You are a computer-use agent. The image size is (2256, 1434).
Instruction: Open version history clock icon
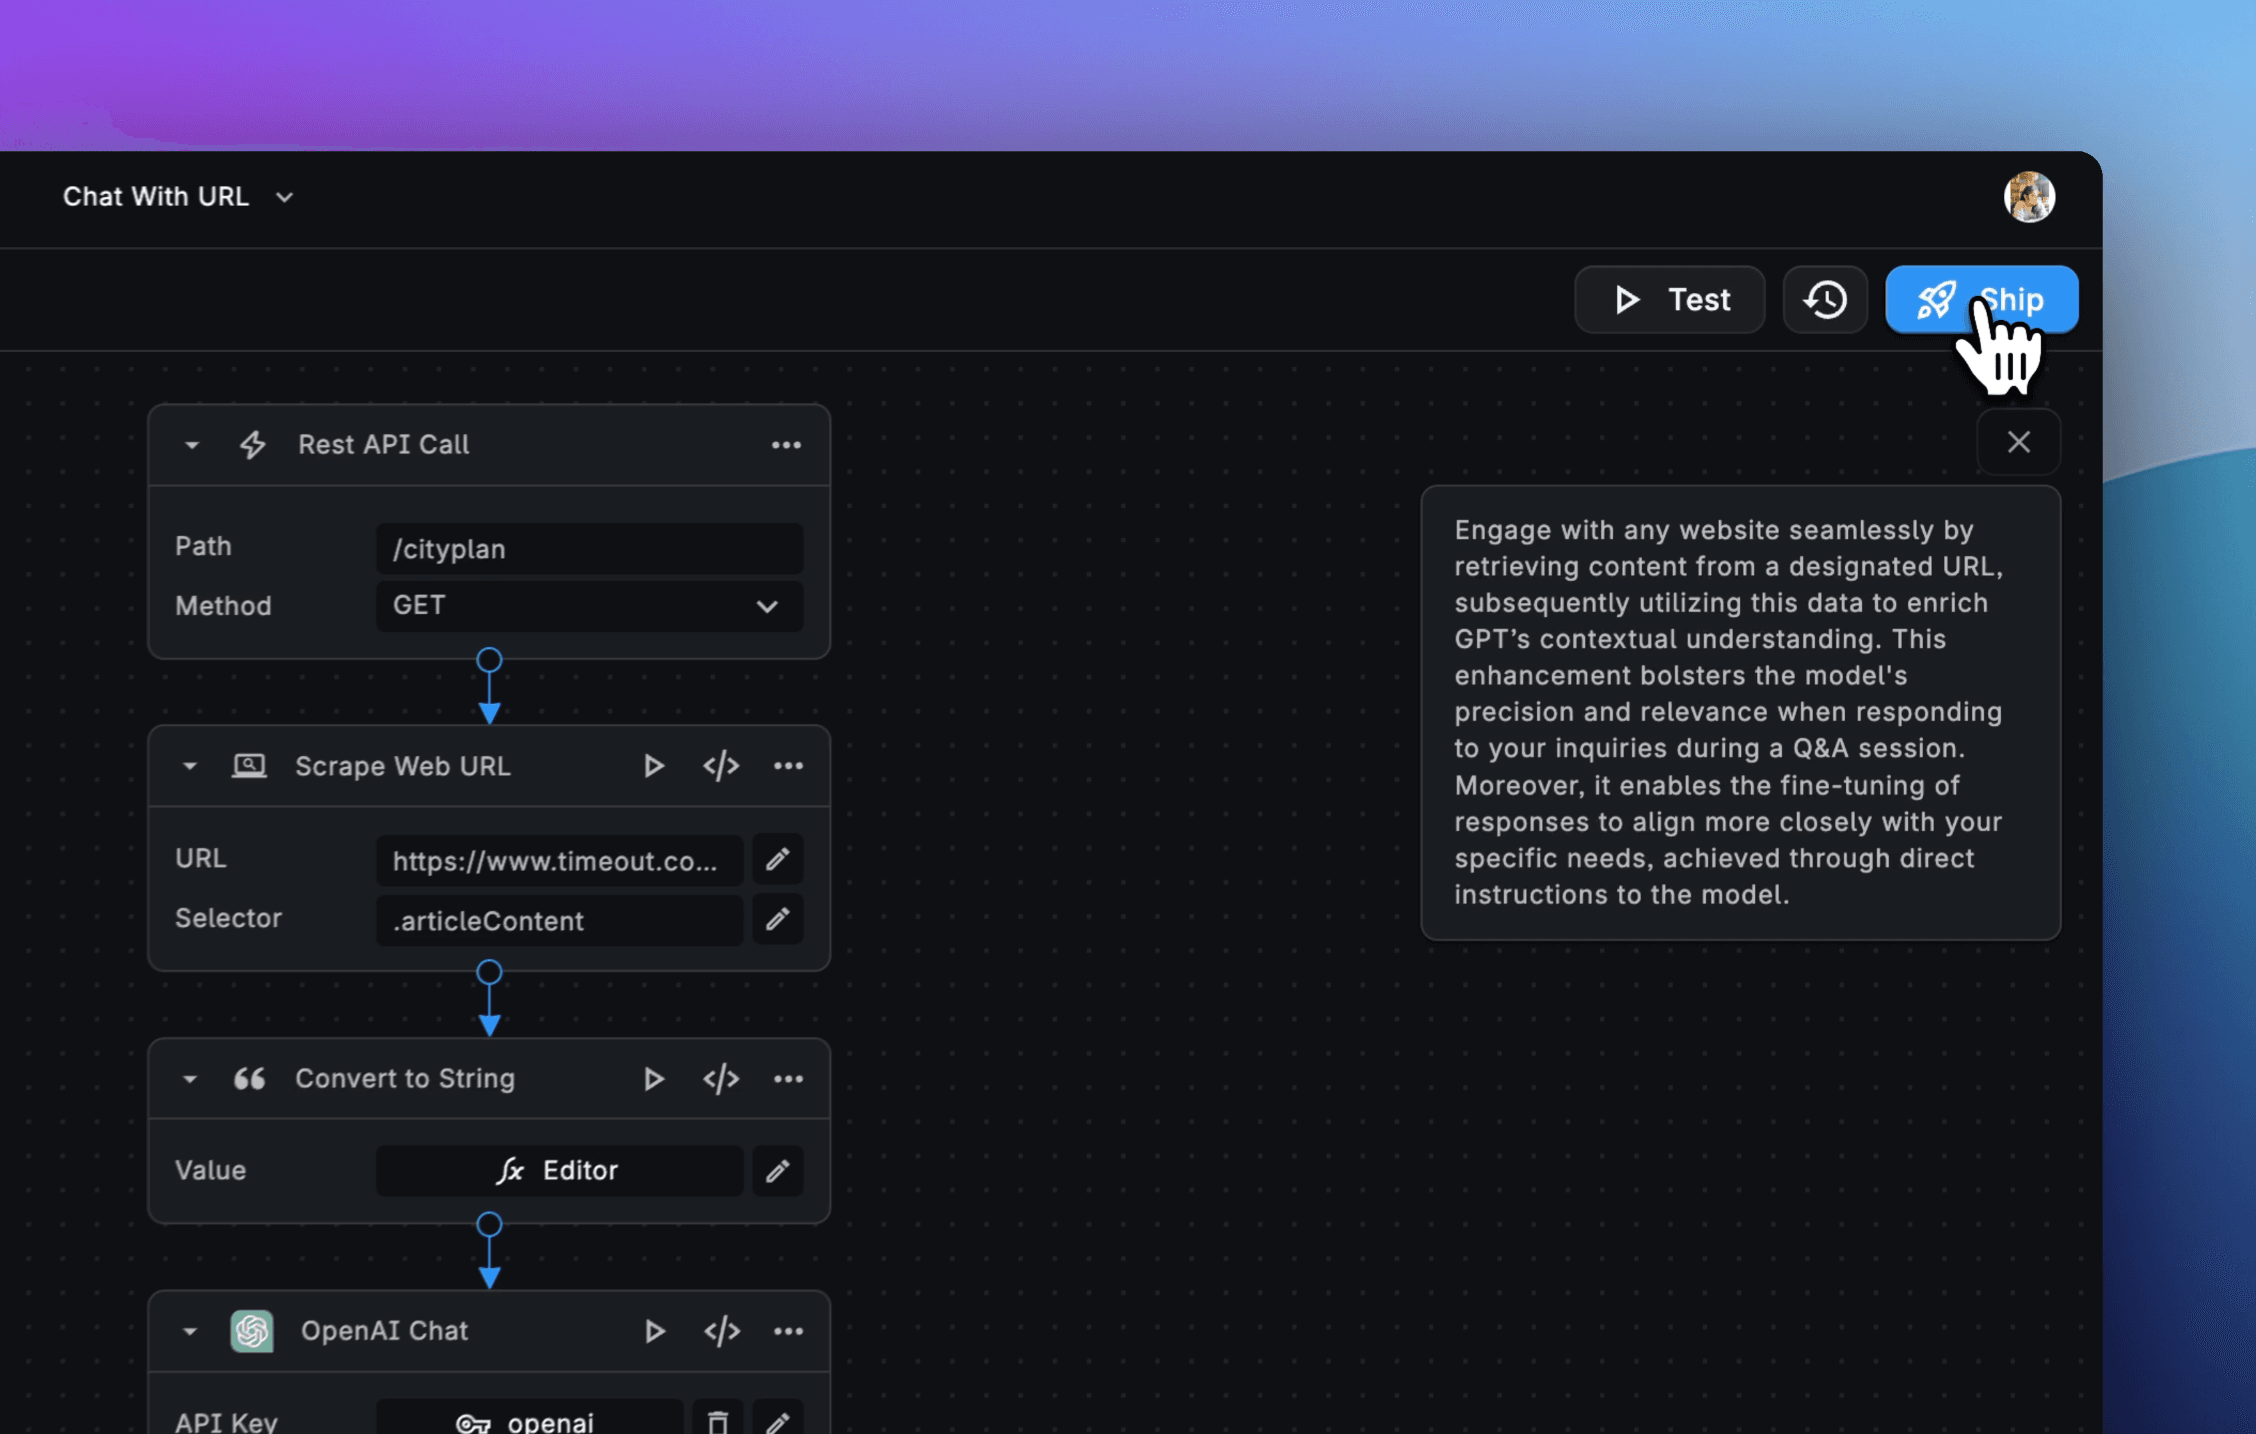point(1825,299)
